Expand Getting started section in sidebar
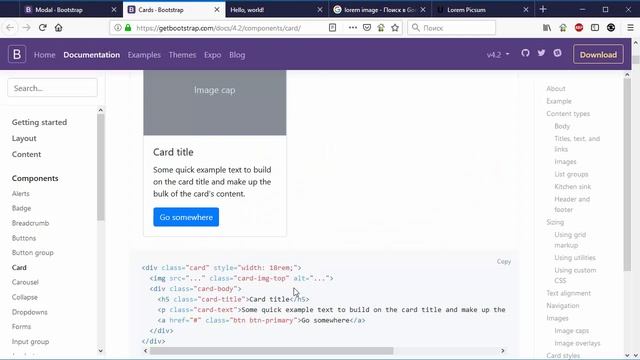The width and height of the screenshot is (640, 360). (x=39, y=122)
